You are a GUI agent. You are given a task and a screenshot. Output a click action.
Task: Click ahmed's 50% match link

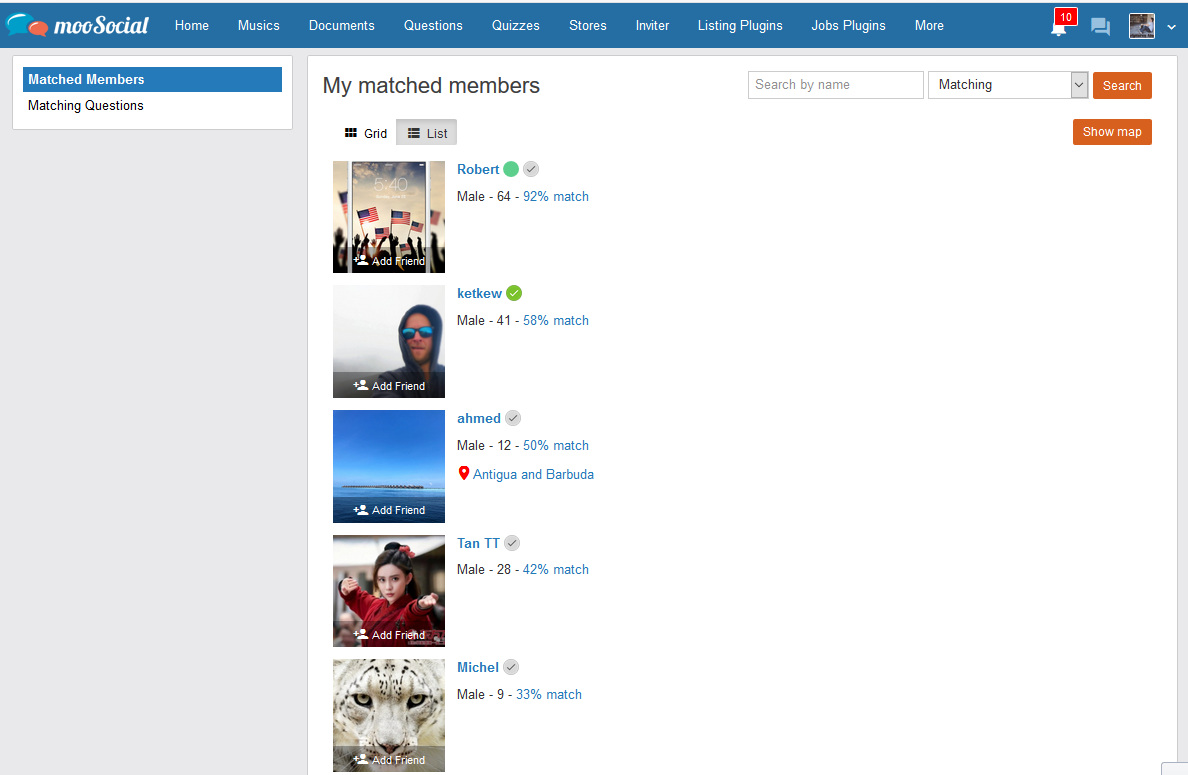[555, 445]
